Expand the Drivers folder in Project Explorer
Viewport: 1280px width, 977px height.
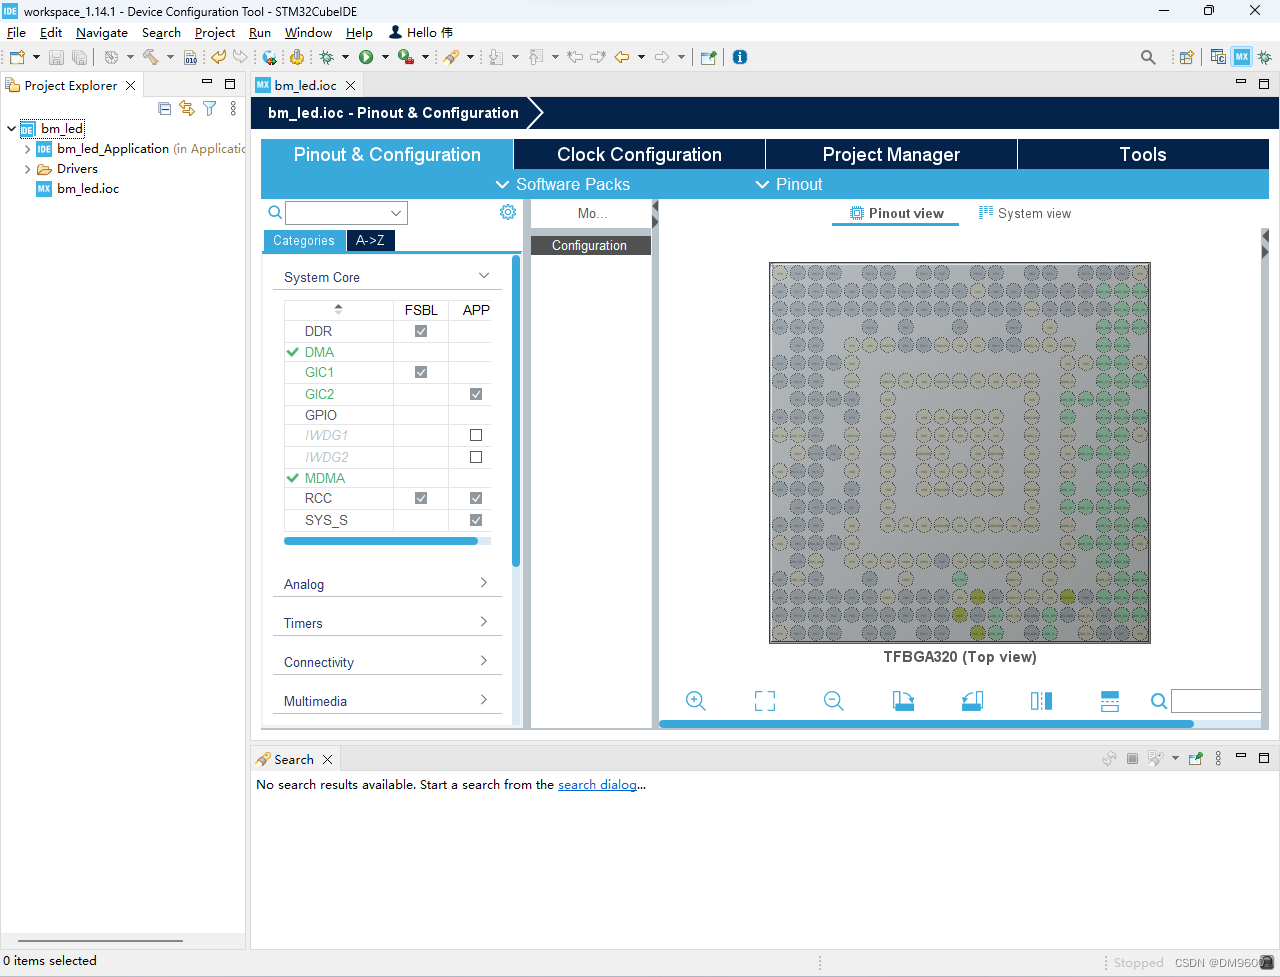[x=27, y=169]
